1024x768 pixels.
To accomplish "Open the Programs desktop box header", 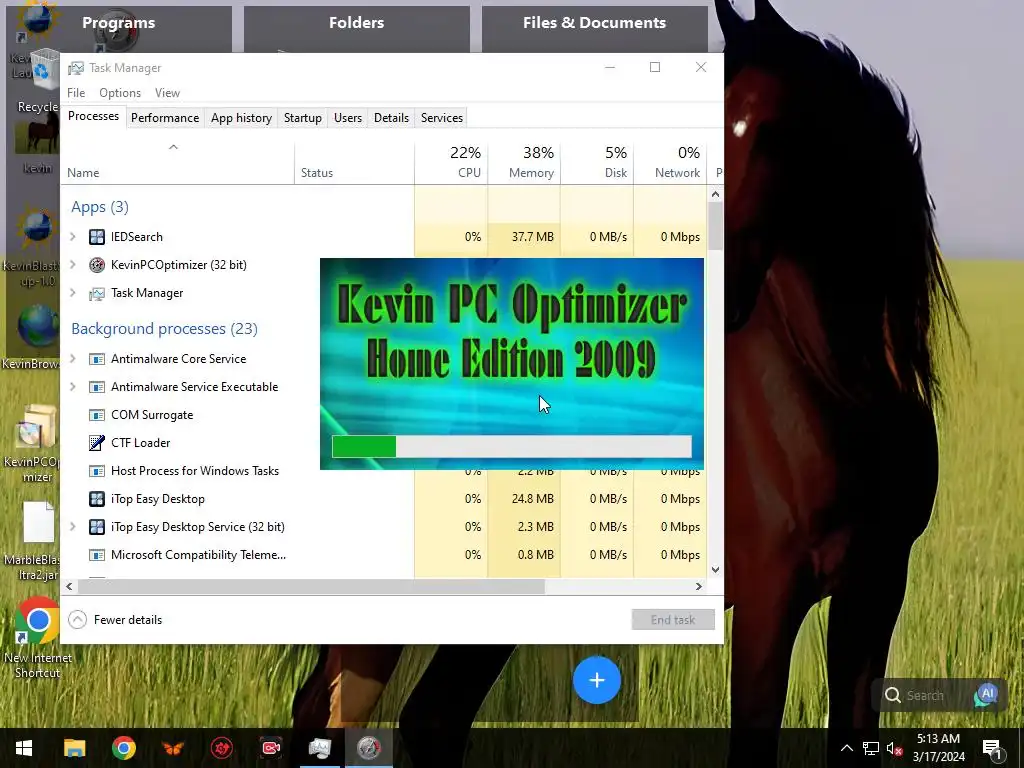I will coord(118,23).
